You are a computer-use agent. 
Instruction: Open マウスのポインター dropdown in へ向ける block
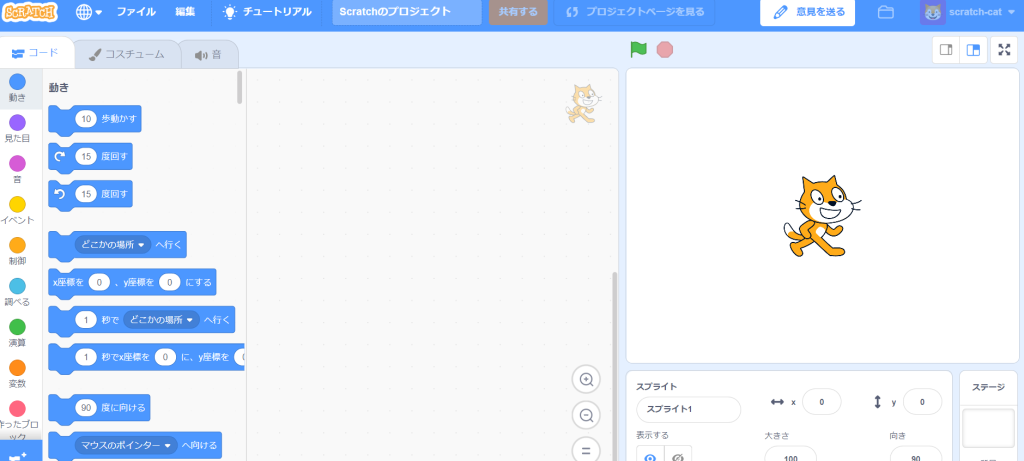tap(126, 445)
